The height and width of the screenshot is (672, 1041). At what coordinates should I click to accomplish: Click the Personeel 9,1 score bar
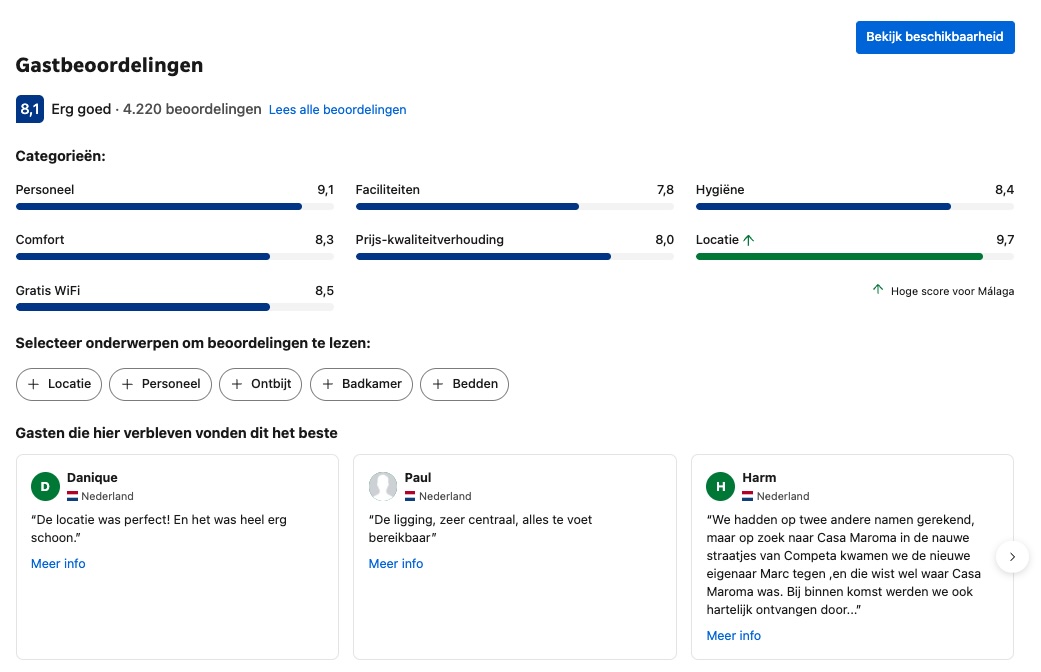click(x=175, y=206)
